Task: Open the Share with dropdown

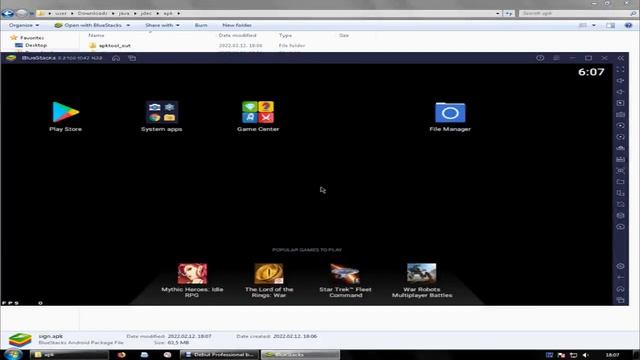Action: pos(162,25)
